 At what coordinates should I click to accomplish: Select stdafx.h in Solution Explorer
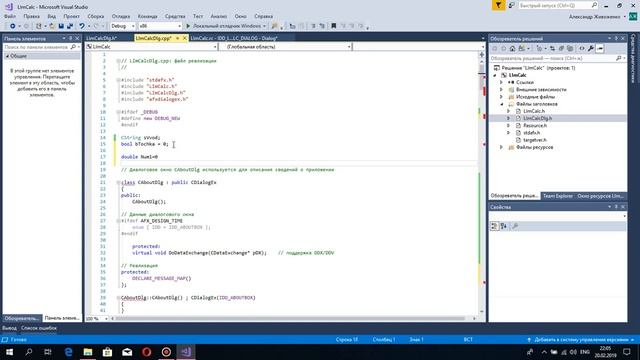[531, 133]
